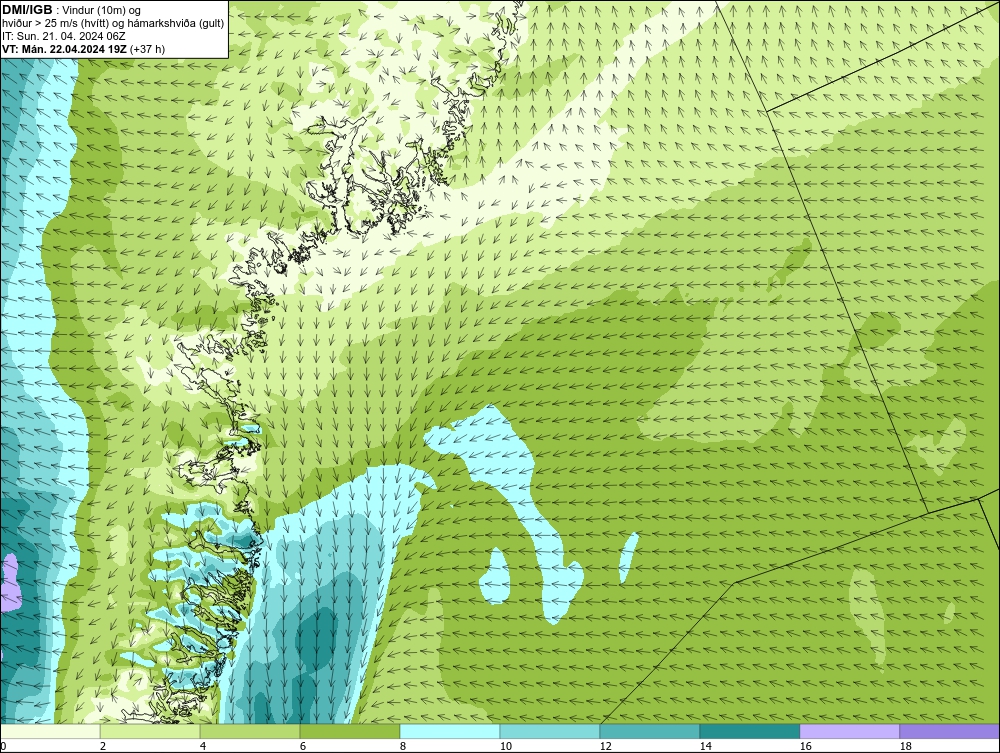Click the 12–14 m/s legend color swatch

click(649, 731)
